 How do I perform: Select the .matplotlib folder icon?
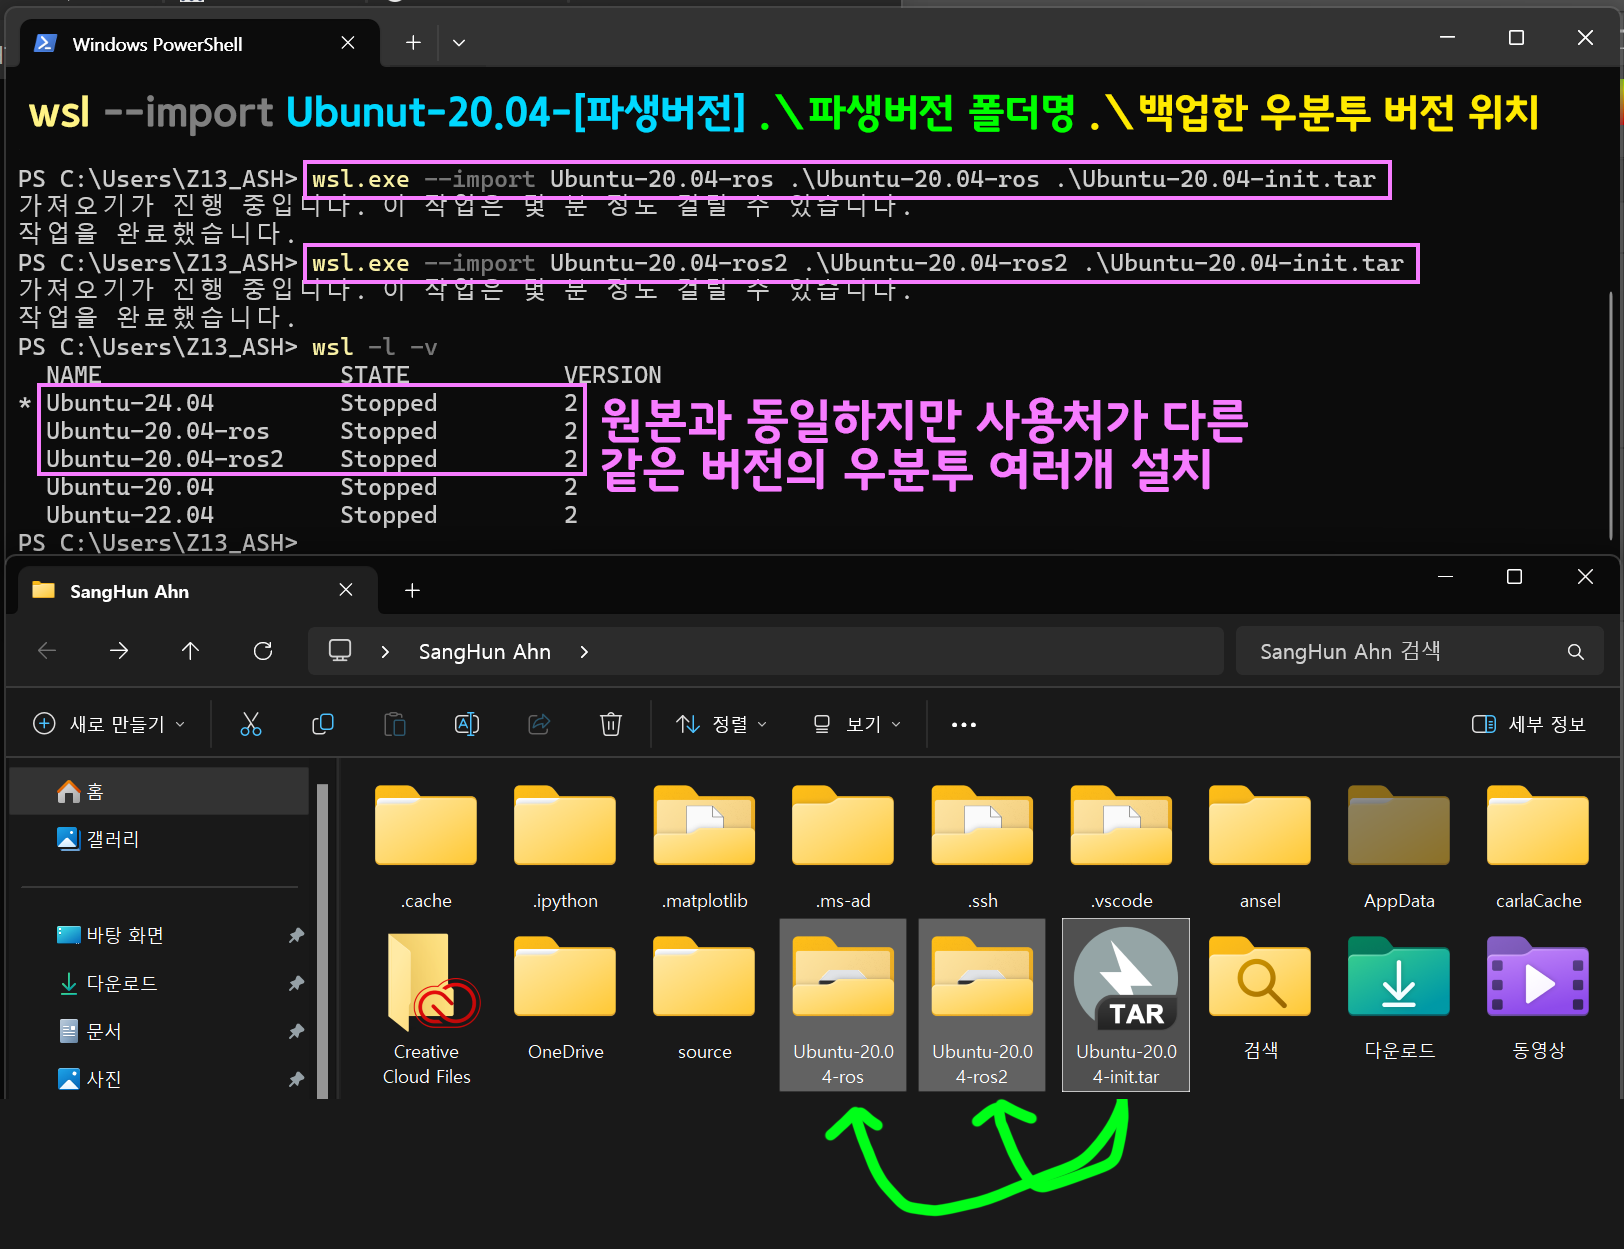(x=704, y=826)
